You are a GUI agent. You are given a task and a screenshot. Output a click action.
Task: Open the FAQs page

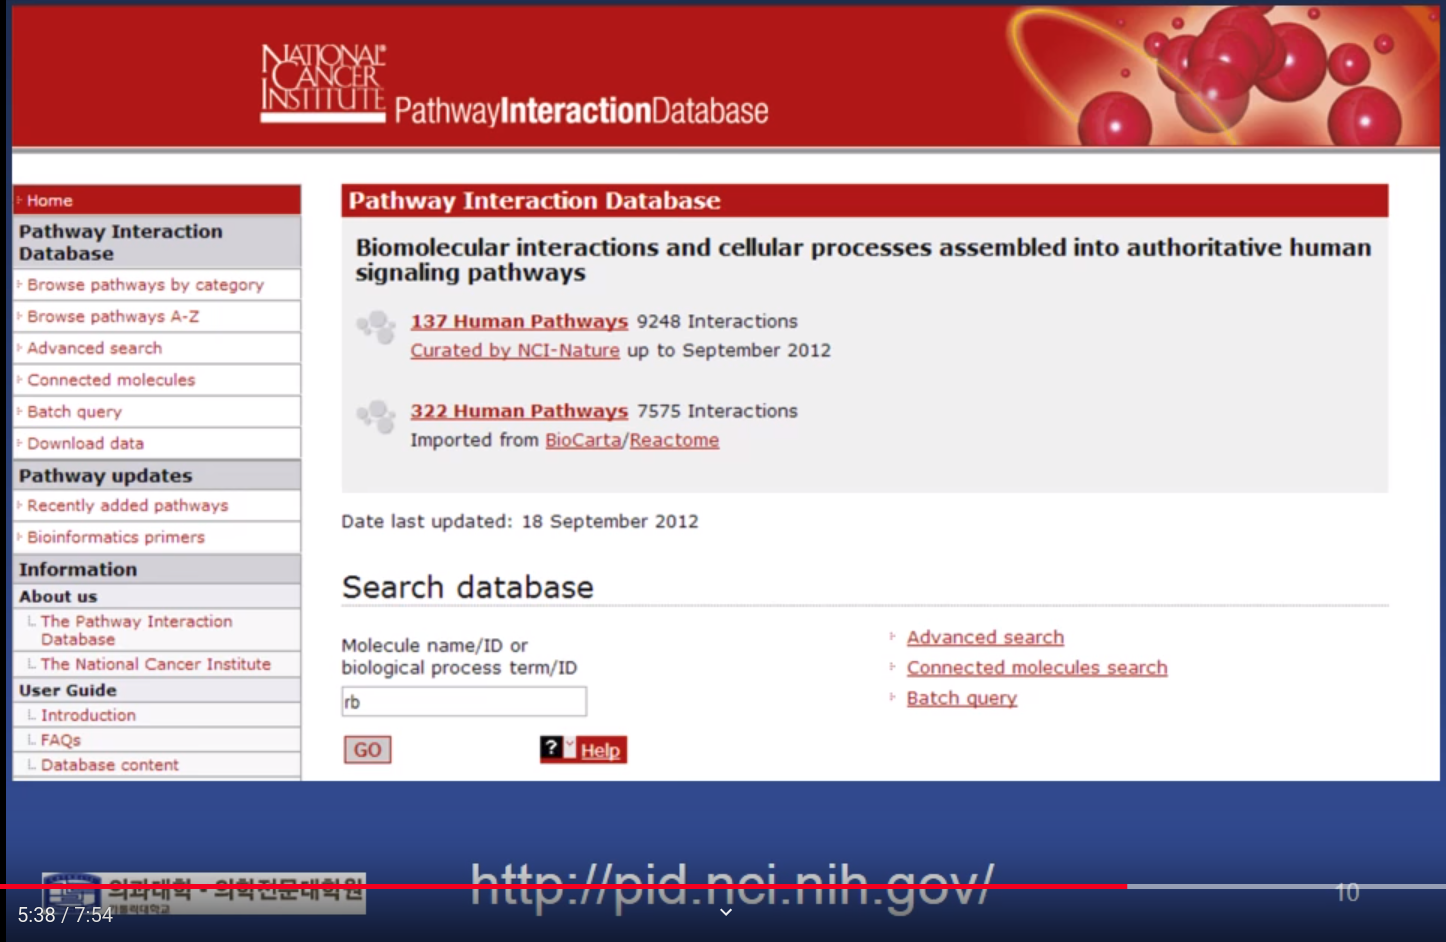61,740
